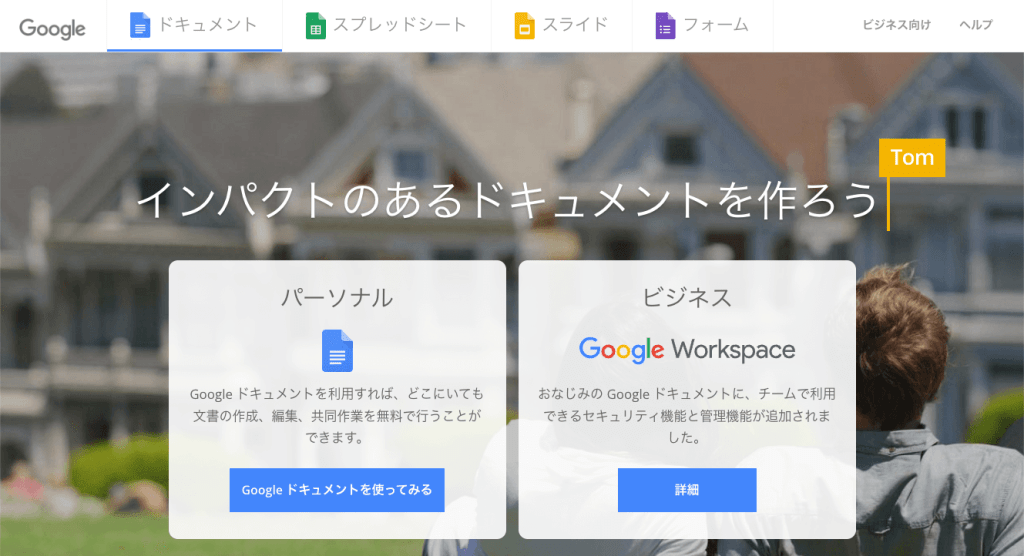Open the ヘルプ link in the header
This screenshot has height=556, width=1024.
tap(976, 25)
